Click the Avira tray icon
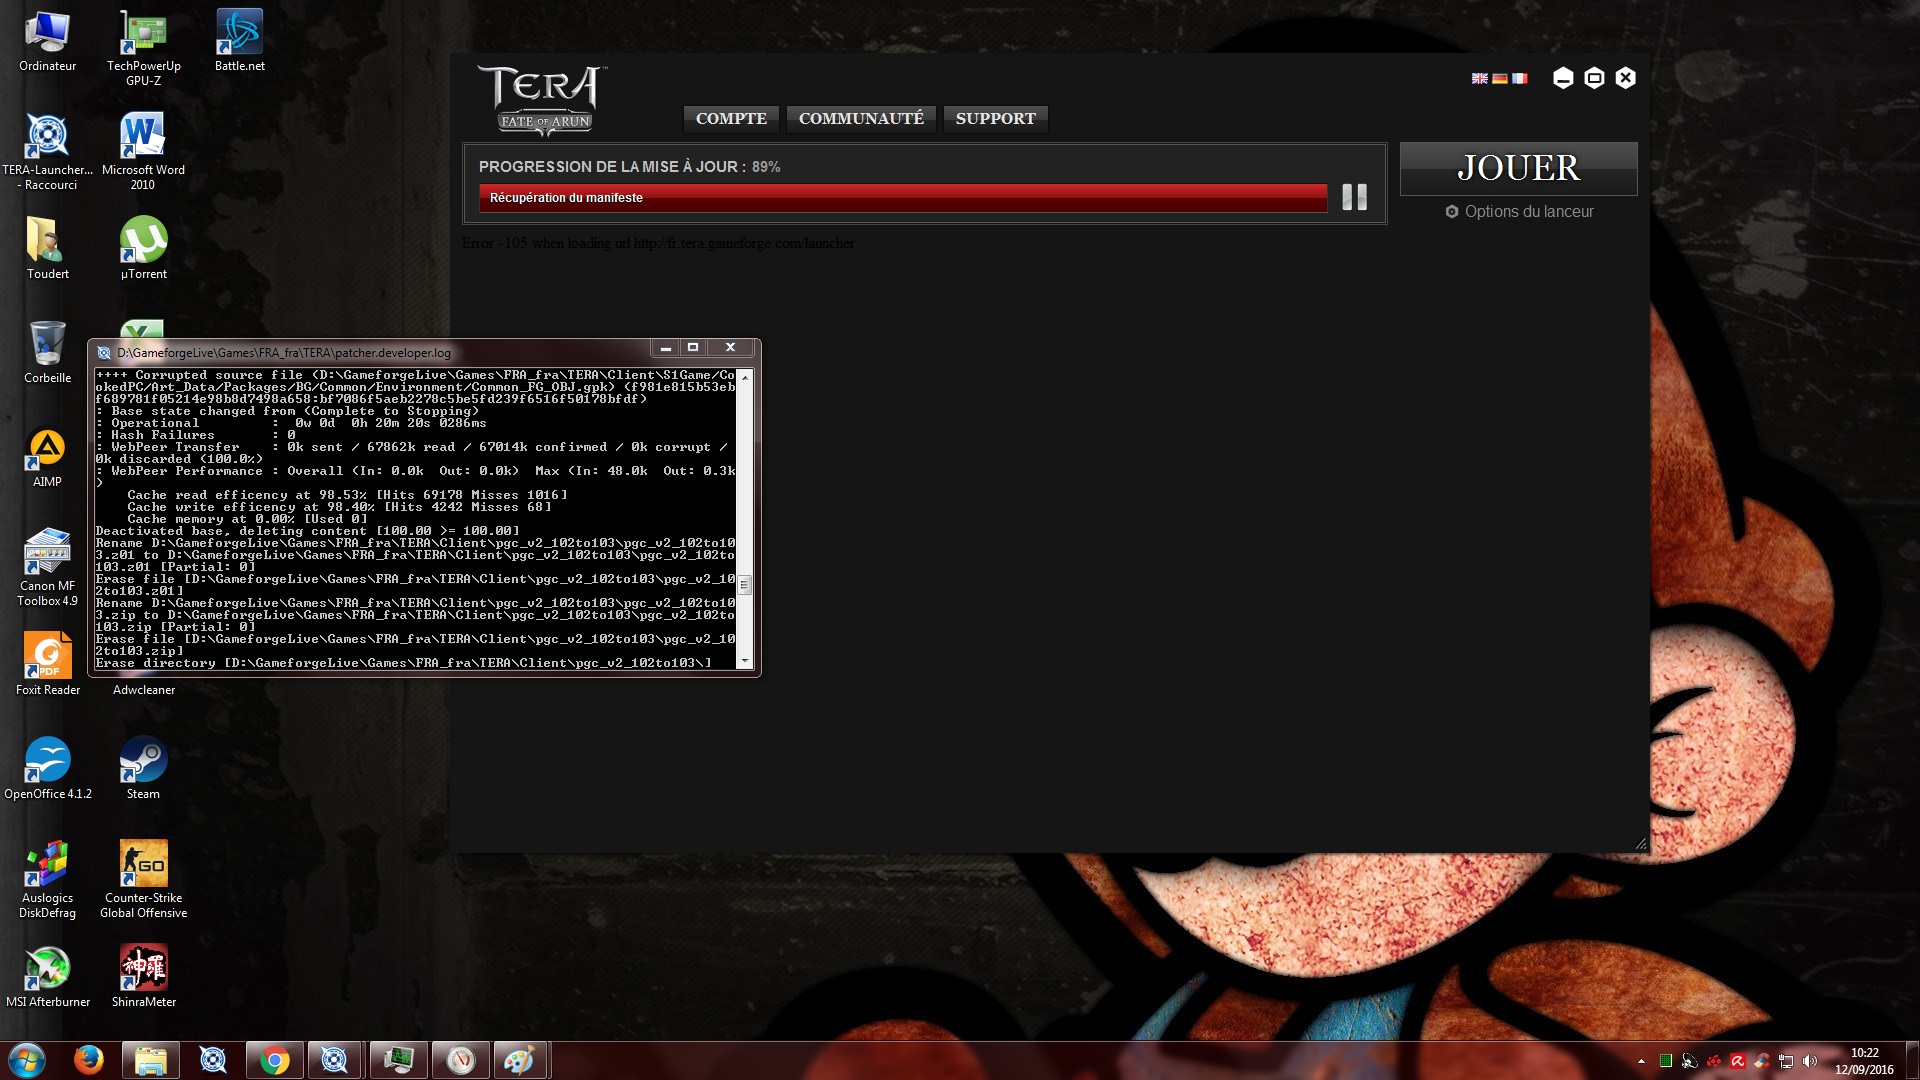 coord(1737,1061)
